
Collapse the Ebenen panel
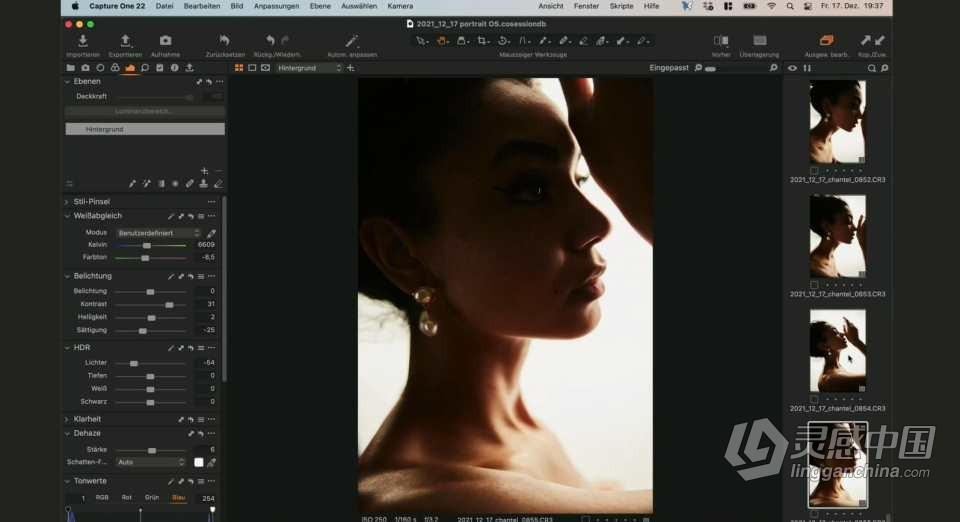[x=67, y=81]
